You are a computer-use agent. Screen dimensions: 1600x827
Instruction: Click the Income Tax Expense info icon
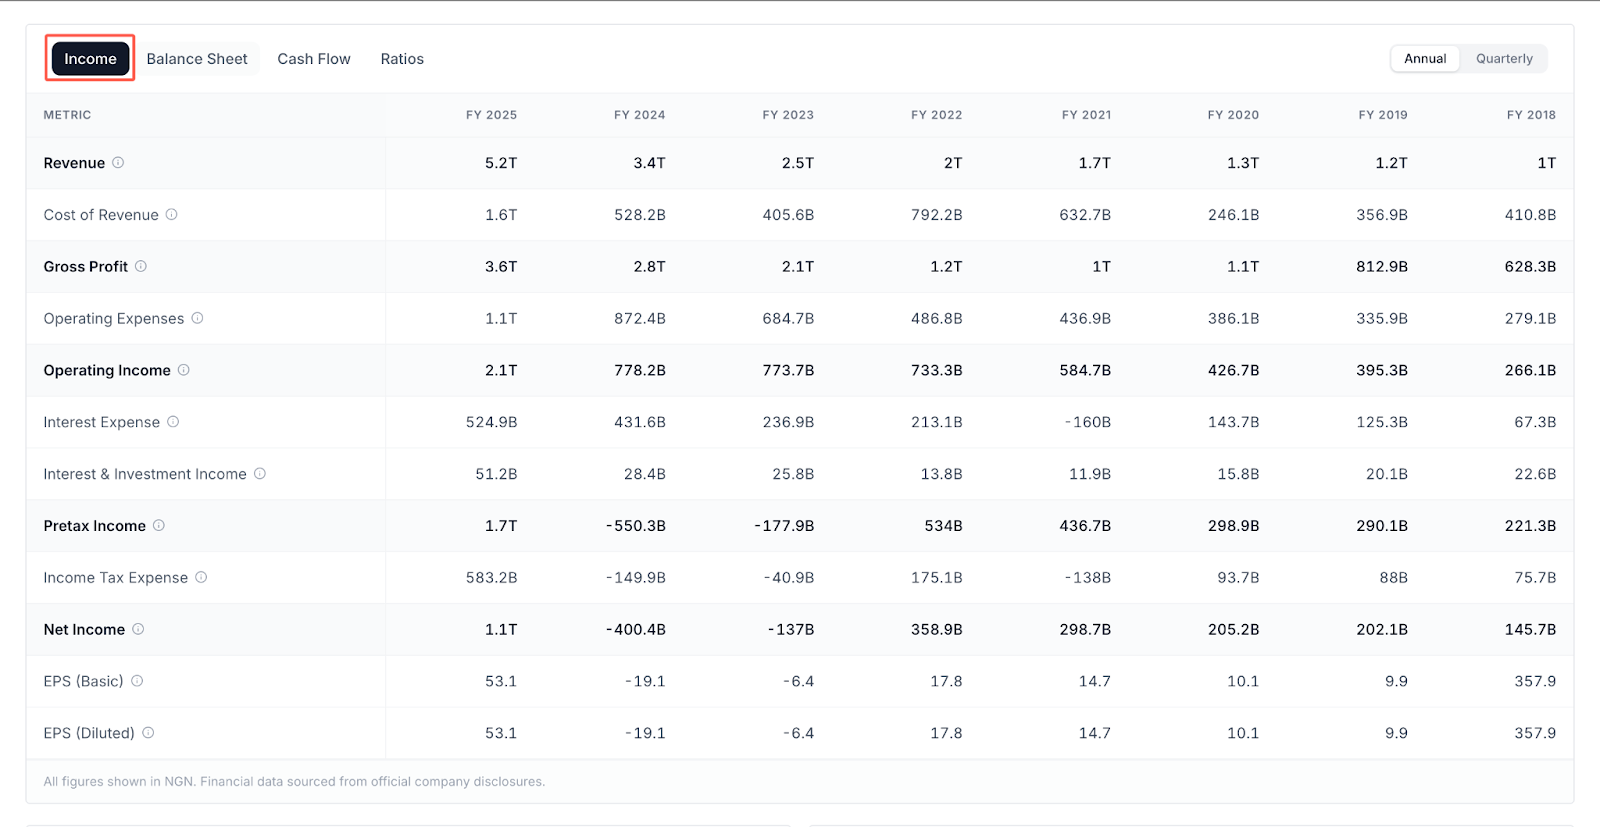pyautogui.click(x=202, y=577)
